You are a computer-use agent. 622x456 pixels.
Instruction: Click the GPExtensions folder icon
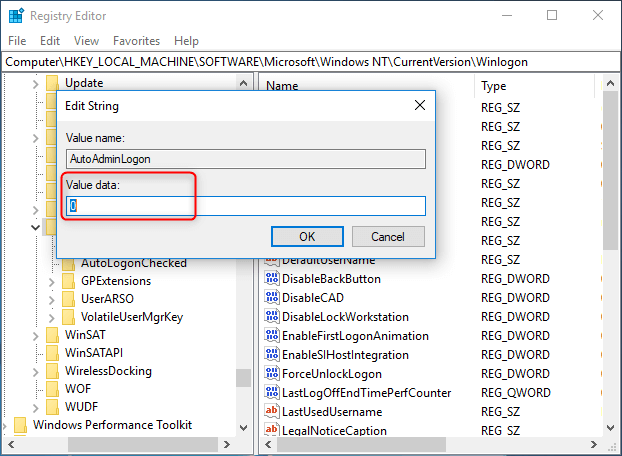(68, 282)
